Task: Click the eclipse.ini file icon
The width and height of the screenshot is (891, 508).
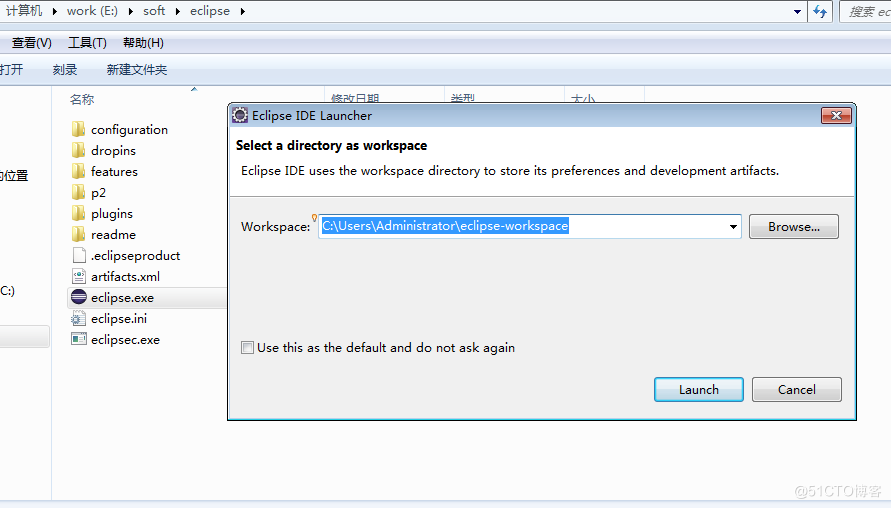Action: click(79, 318)
